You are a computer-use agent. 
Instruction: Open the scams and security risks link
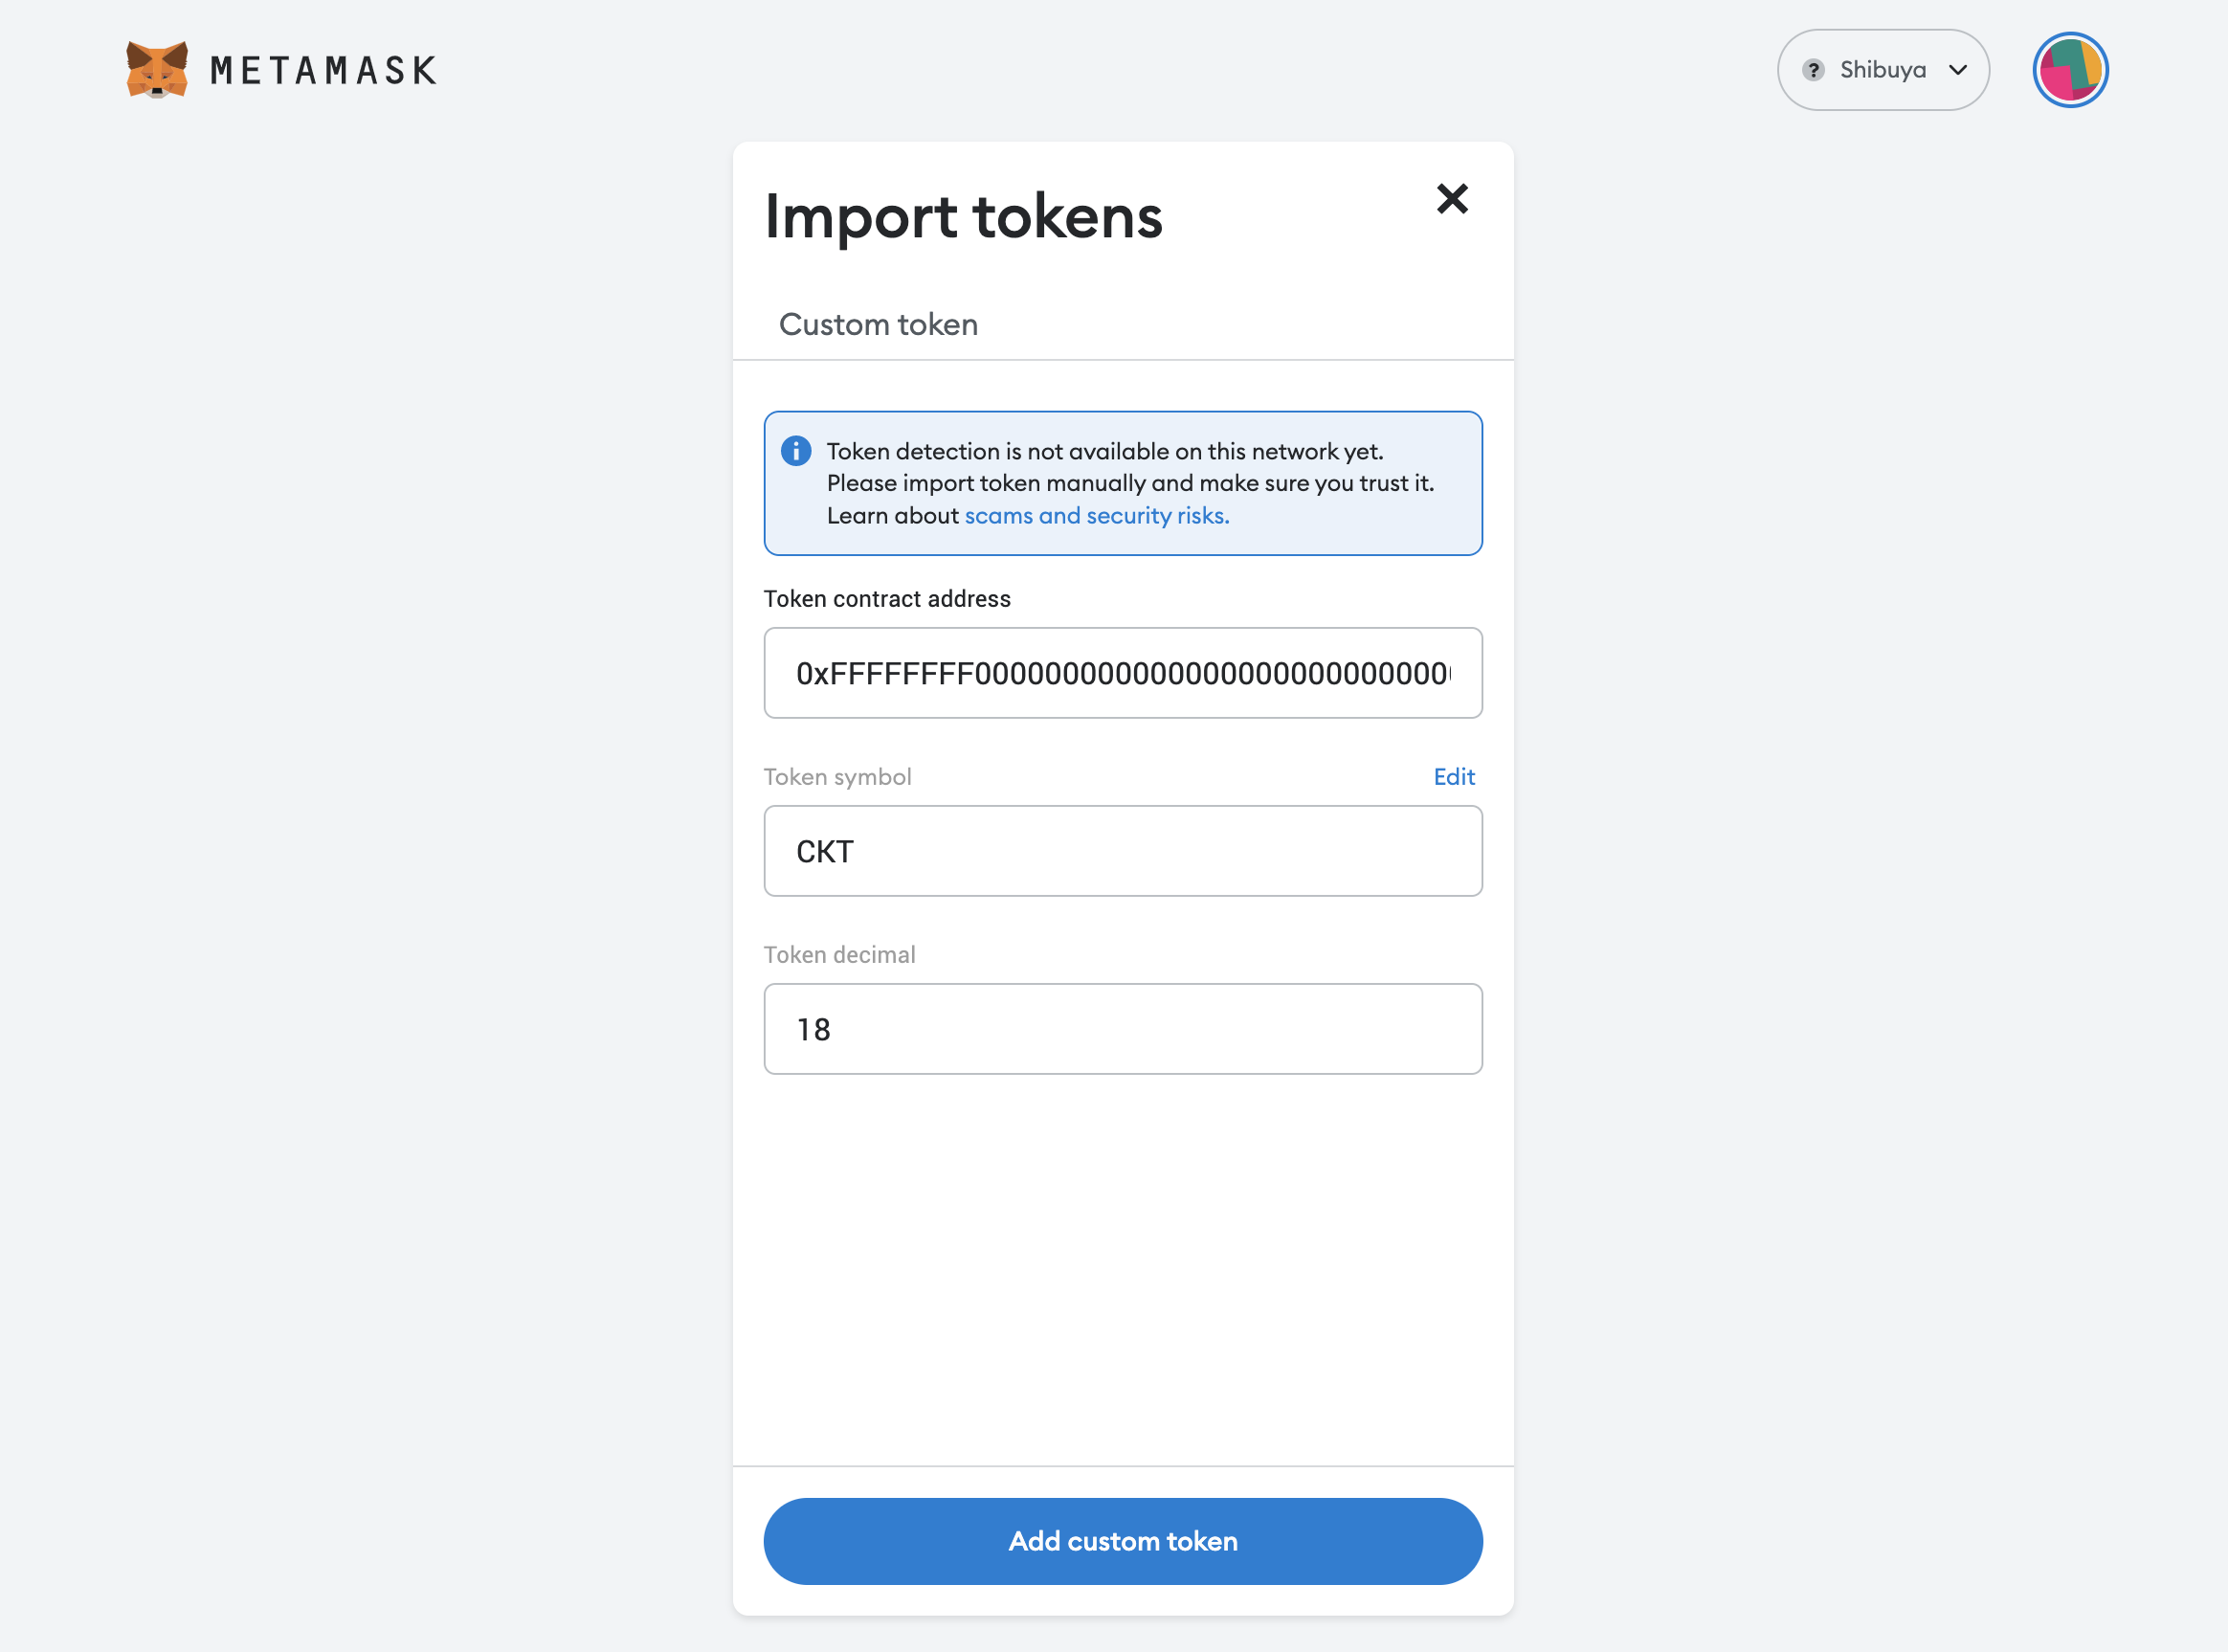coord(1096,516)
